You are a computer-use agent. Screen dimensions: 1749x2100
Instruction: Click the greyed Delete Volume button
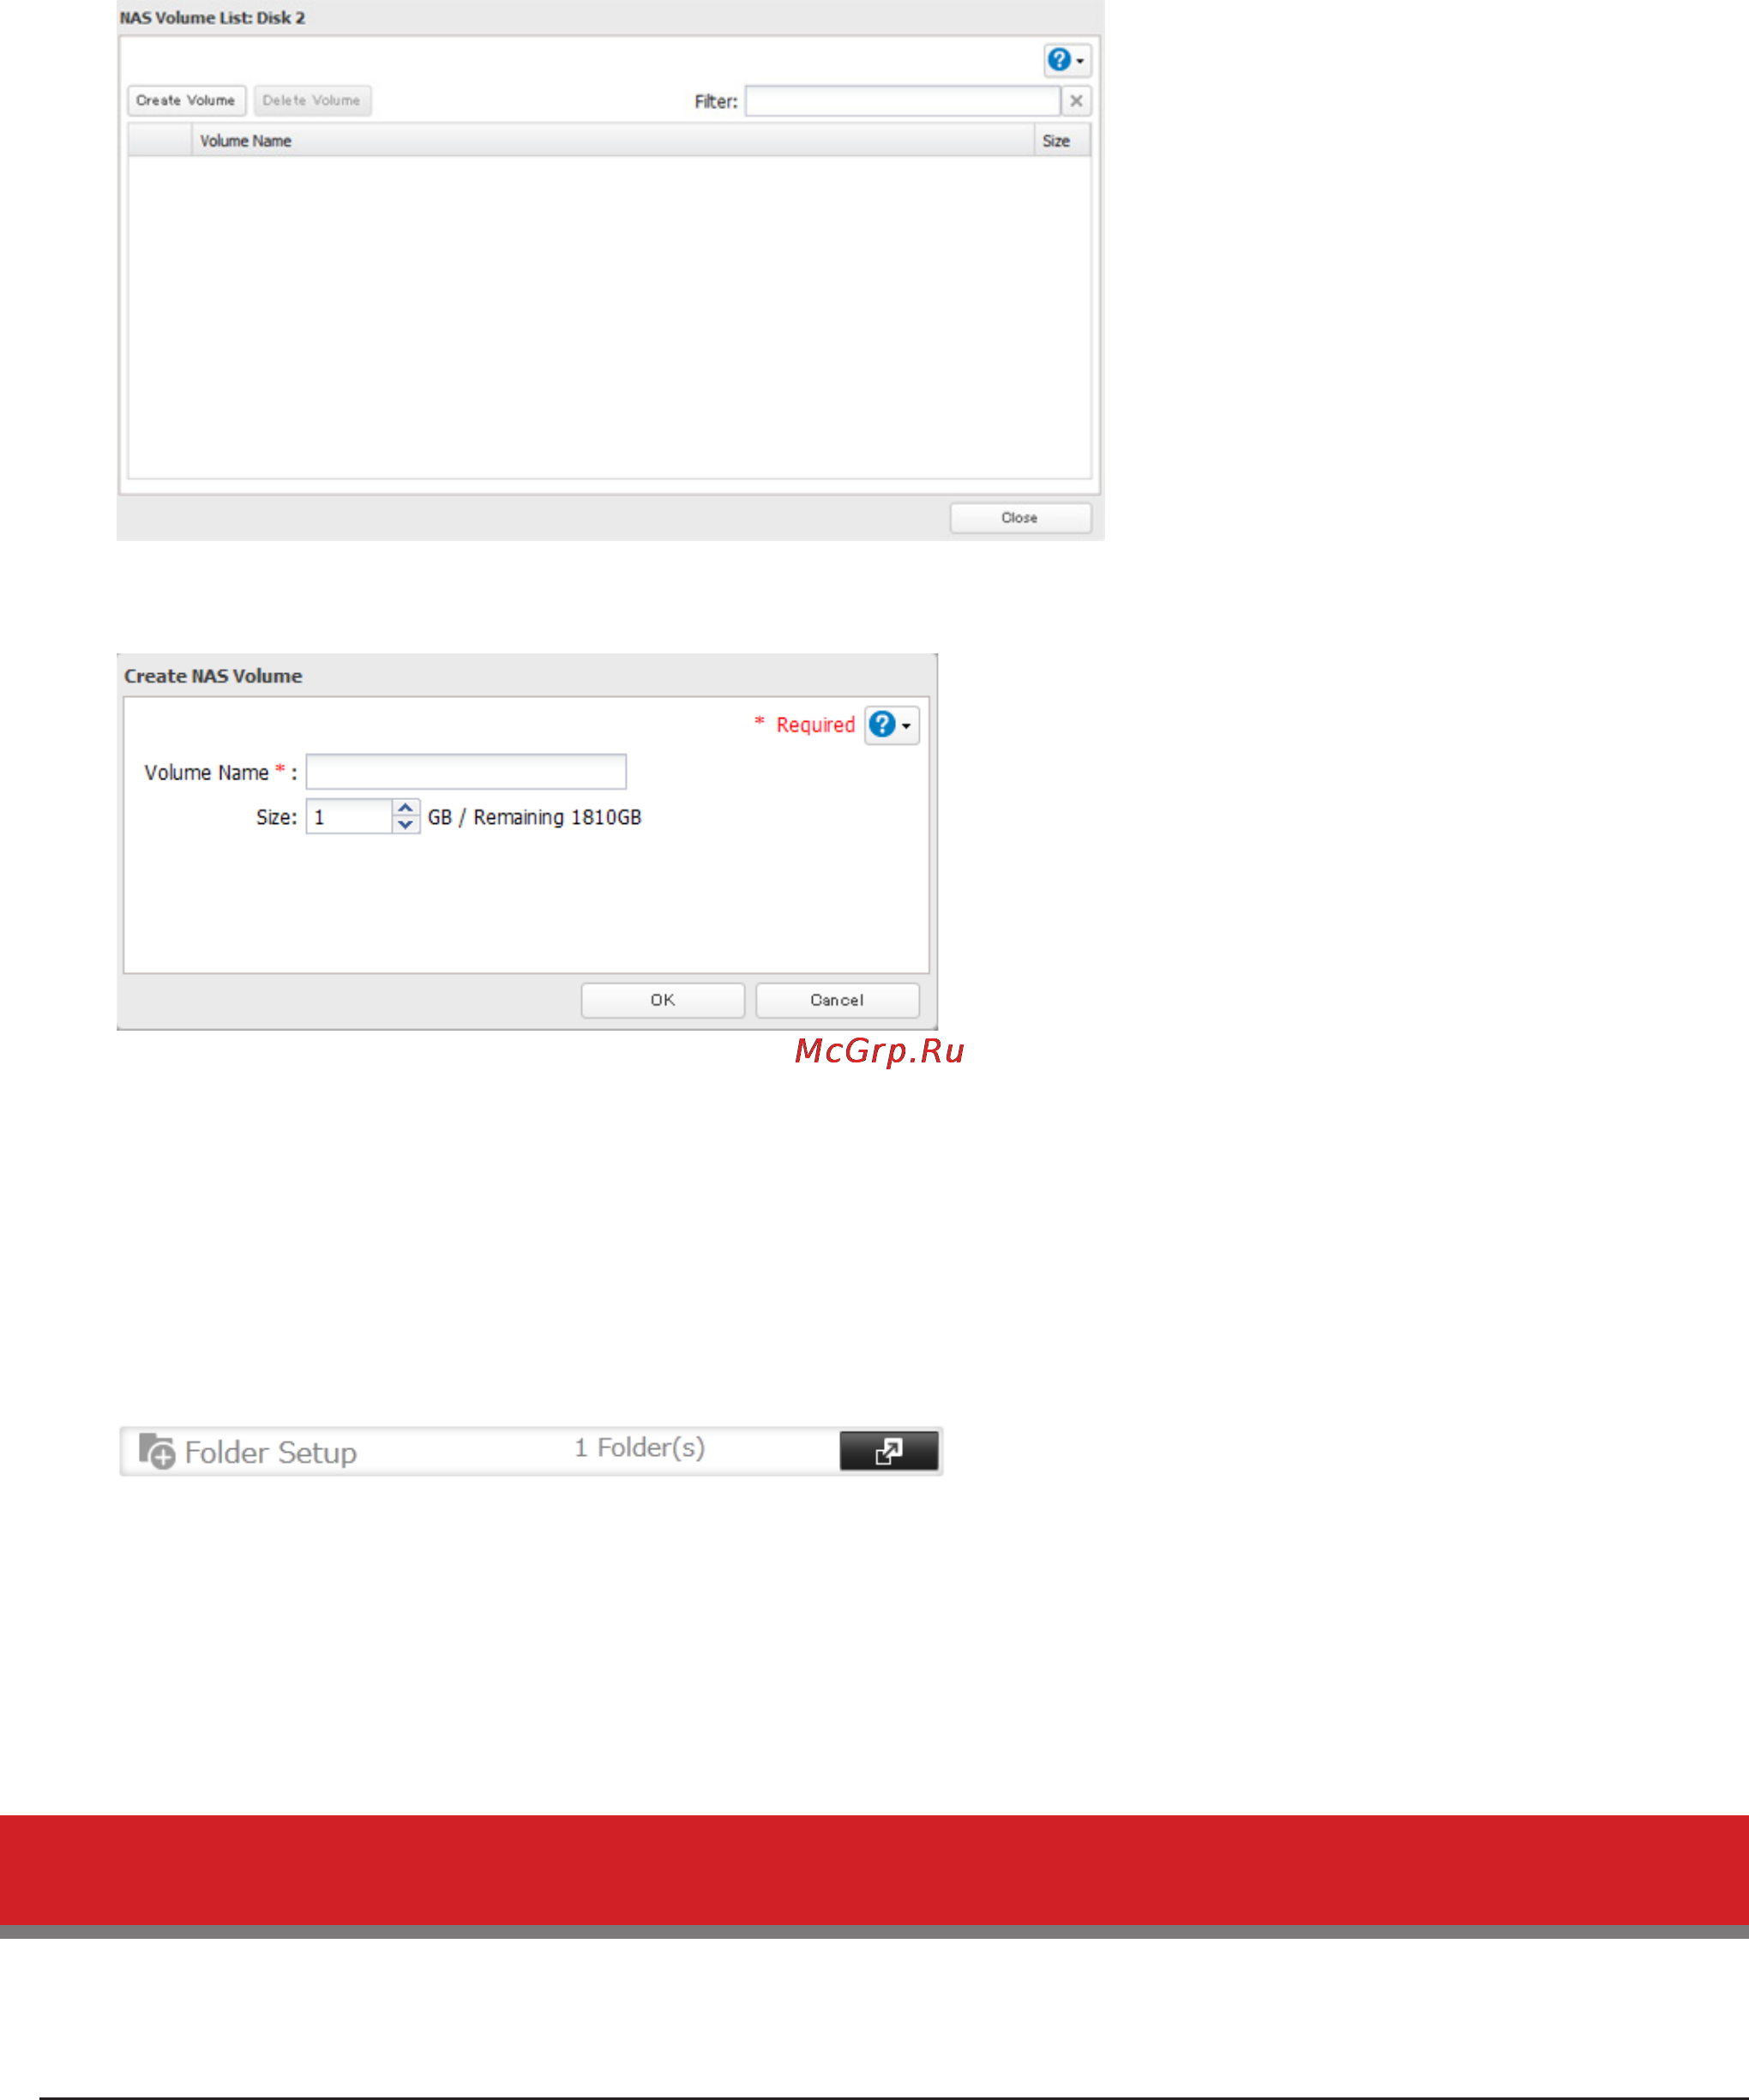(x=312, y=100)
